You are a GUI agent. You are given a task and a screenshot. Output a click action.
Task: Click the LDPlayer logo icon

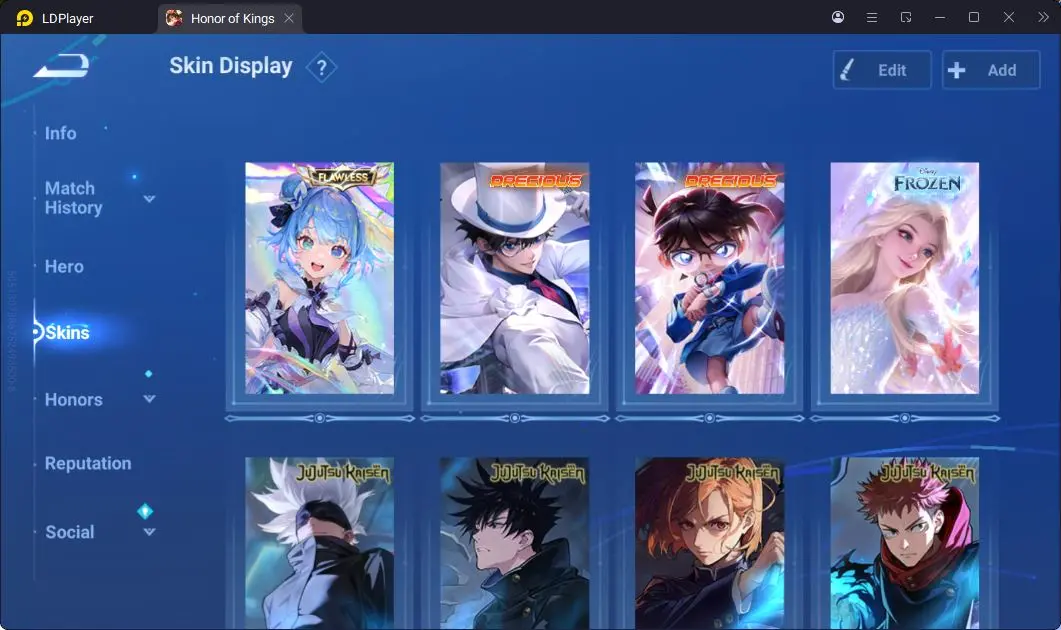24,18
